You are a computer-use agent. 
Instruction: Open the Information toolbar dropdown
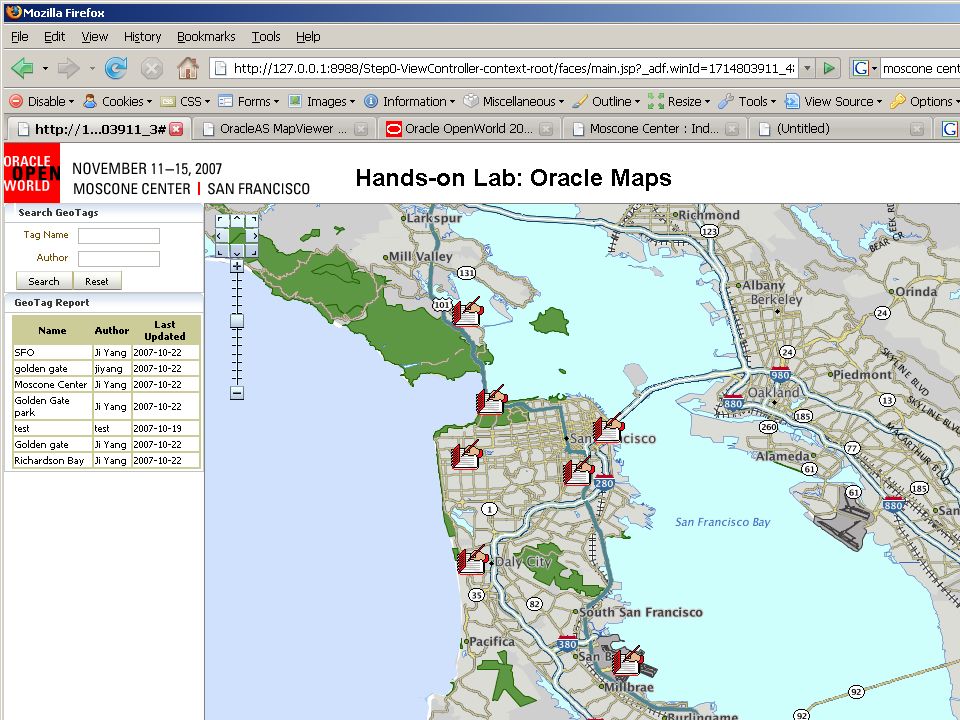[410, 102]
